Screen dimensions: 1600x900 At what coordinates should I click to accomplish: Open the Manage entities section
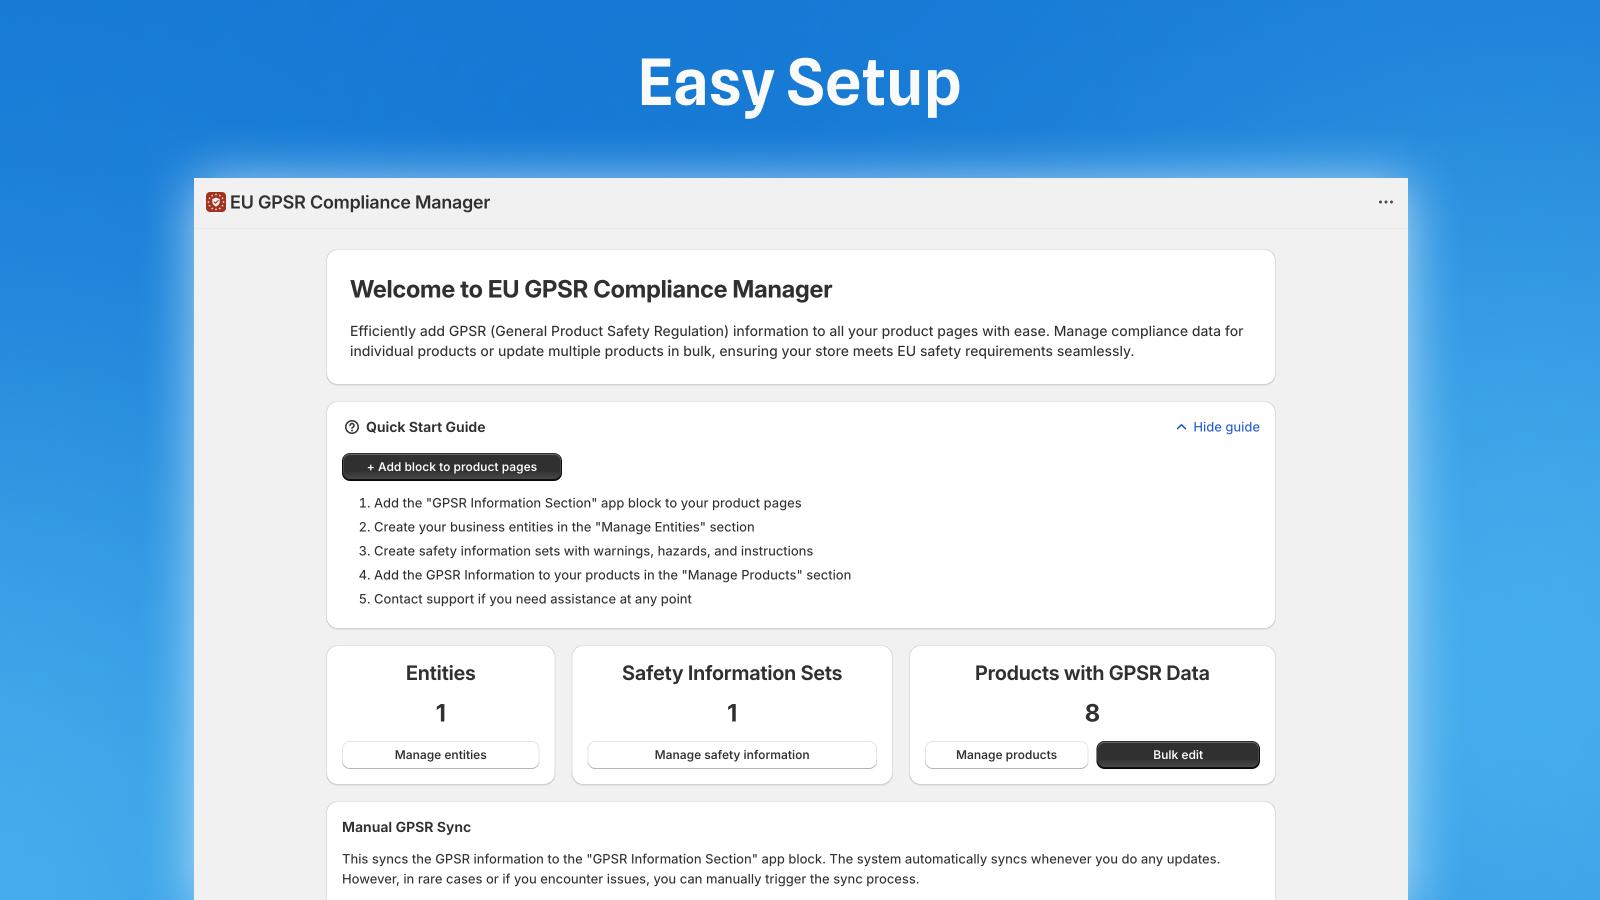tap(440, 755)
